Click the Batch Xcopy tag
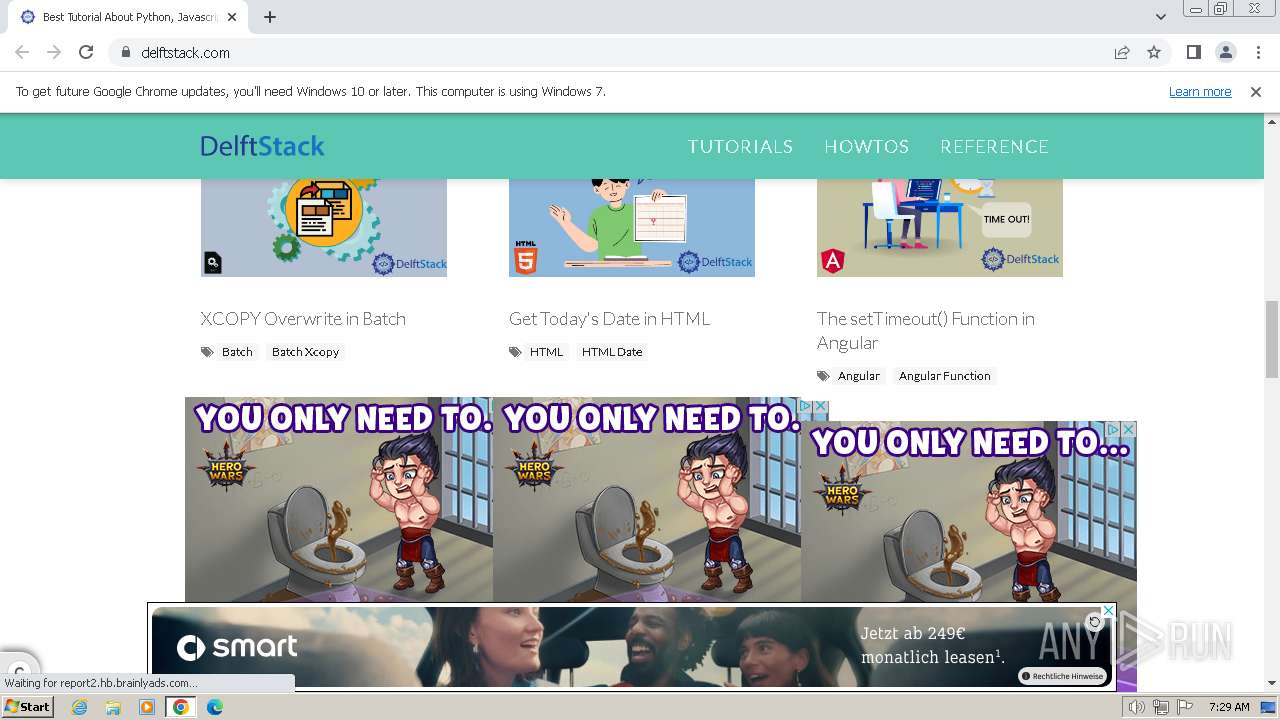Viewport: 1280px width, 720px height. click(305, 352)
